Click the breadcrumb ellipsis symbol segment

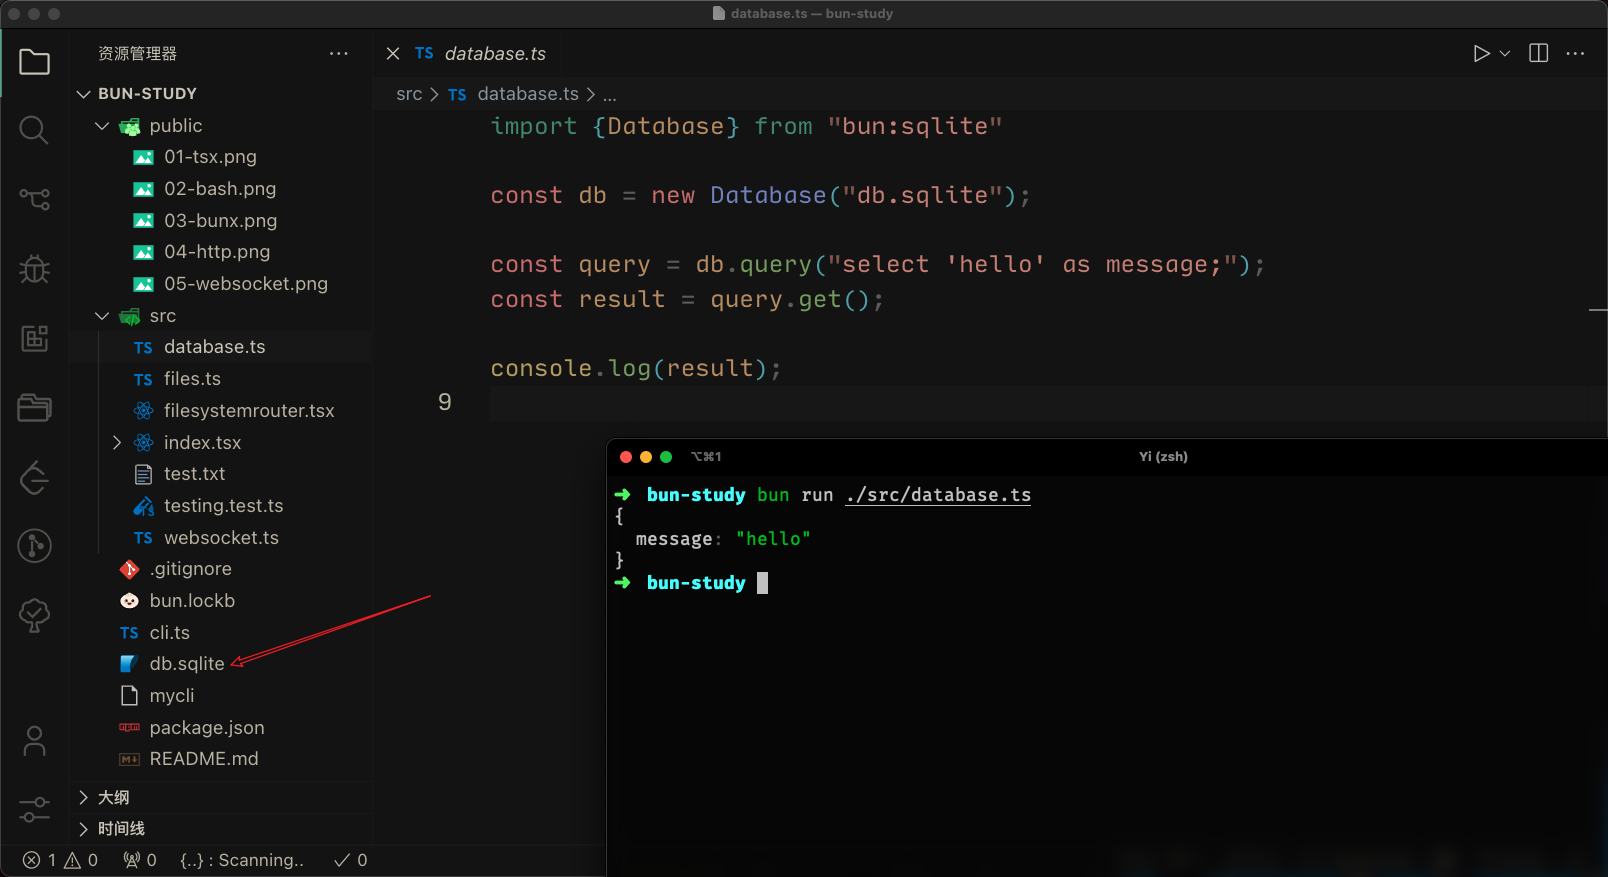click(x=610, y=96)
